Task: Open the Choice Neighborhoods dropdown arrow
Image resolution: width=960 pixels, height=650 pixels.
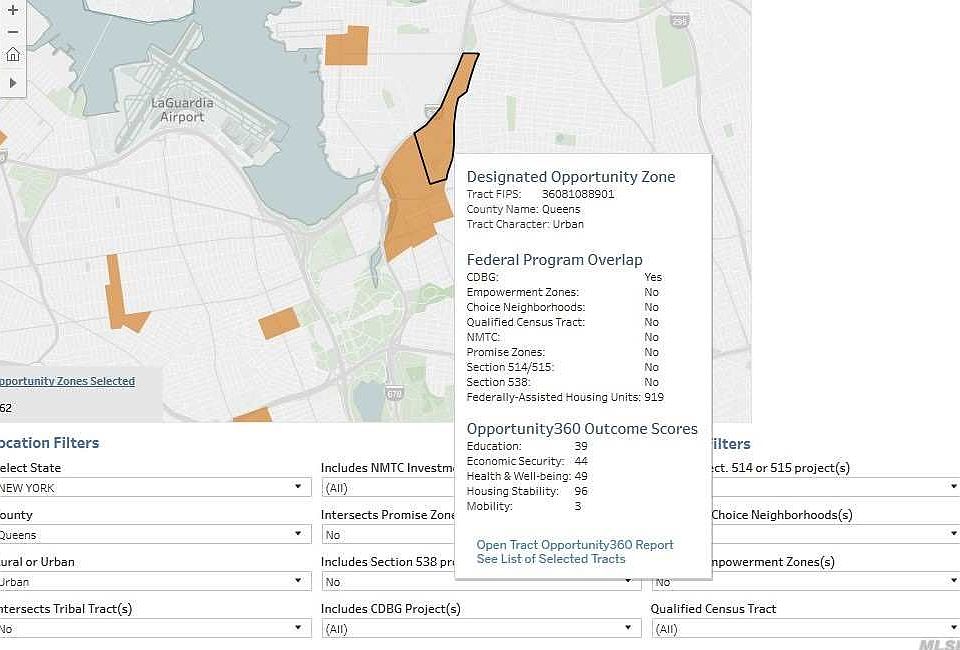Action: point(953,534)
